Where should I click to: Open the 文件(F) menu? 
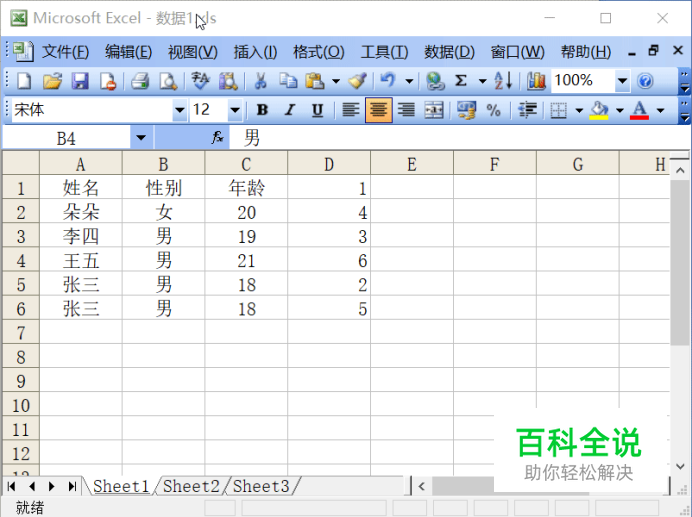pyautogui.click(x=66, y=52)
